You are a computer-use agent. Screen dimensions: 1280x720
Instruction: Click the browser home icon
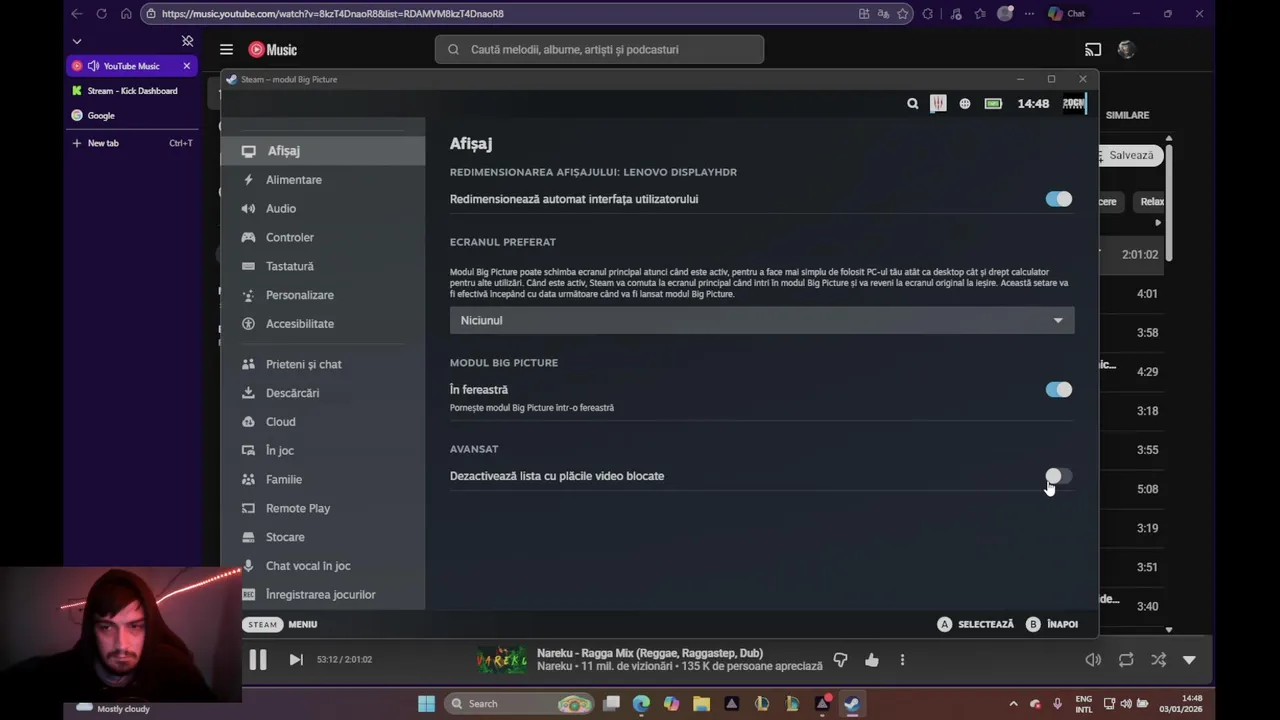point(126,14)
